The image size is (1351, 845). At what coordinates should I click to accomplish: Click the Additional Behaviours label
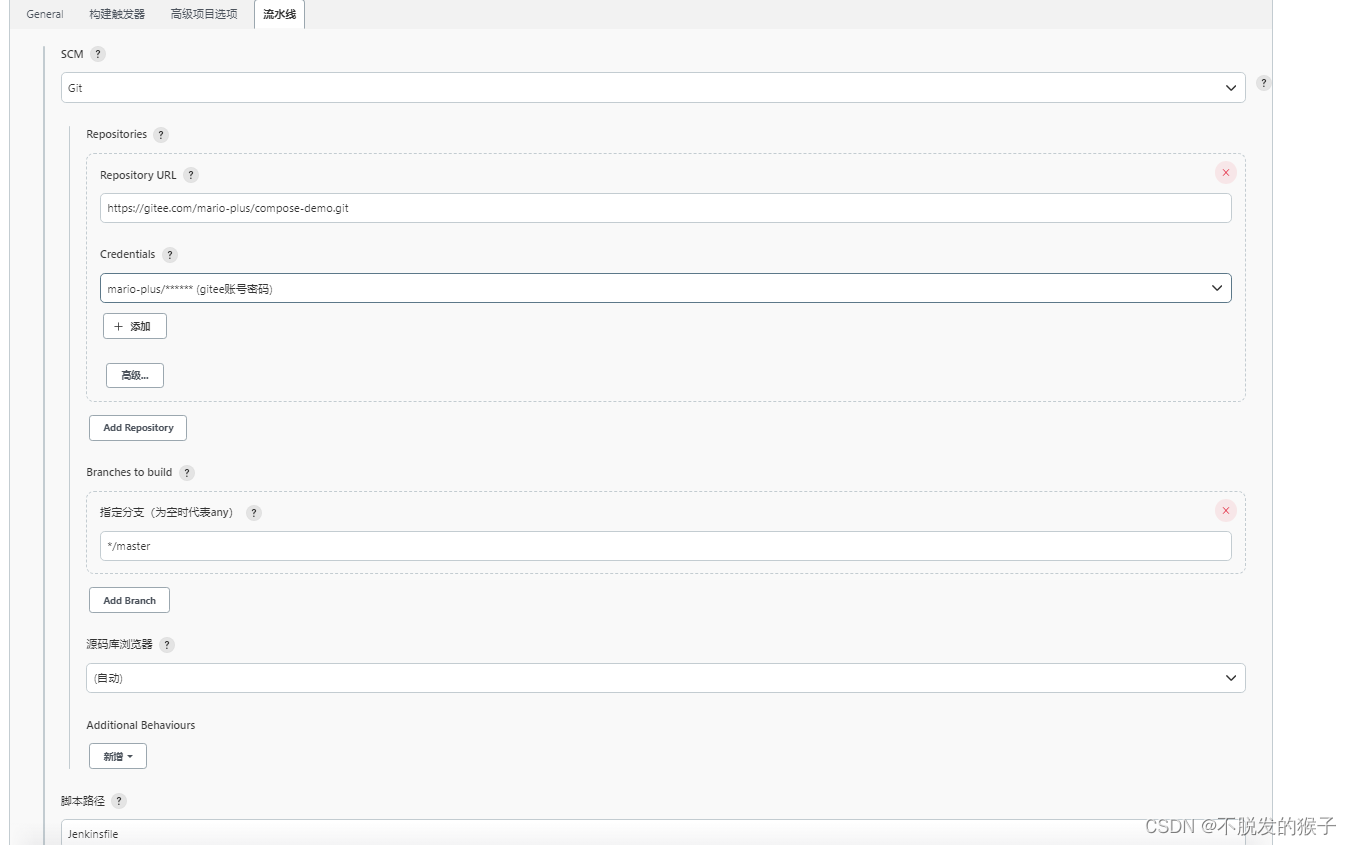141,725
